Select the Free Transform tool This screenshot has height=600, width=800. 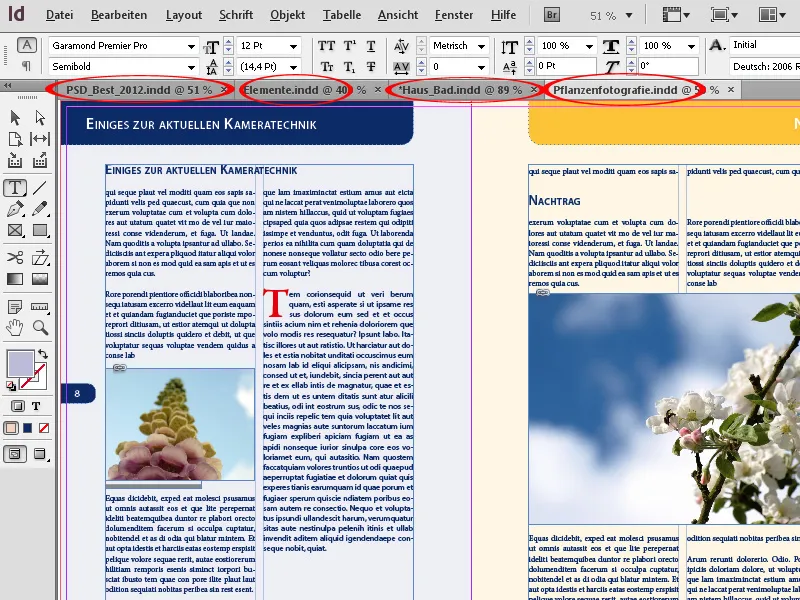(40, 257)
